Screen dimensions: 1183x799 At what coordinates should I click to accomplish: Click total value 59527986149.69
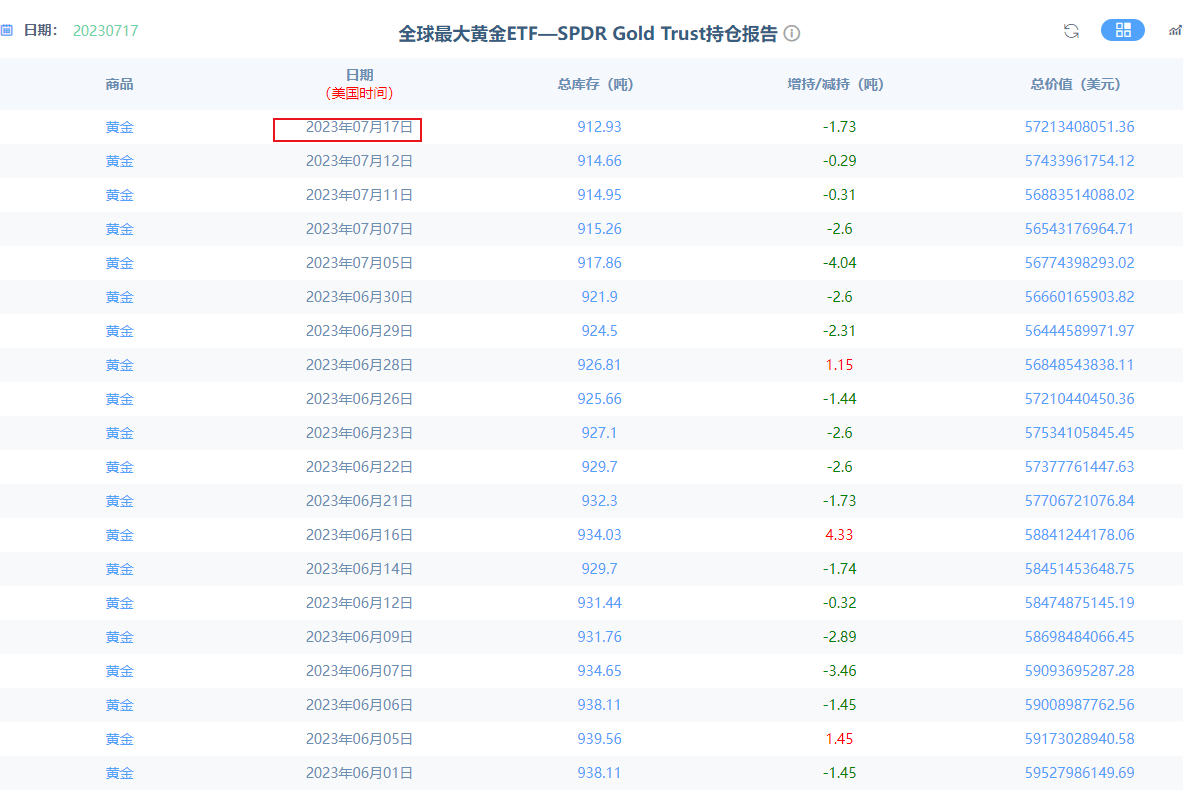pyautogui.click(x=1079, y=773)
